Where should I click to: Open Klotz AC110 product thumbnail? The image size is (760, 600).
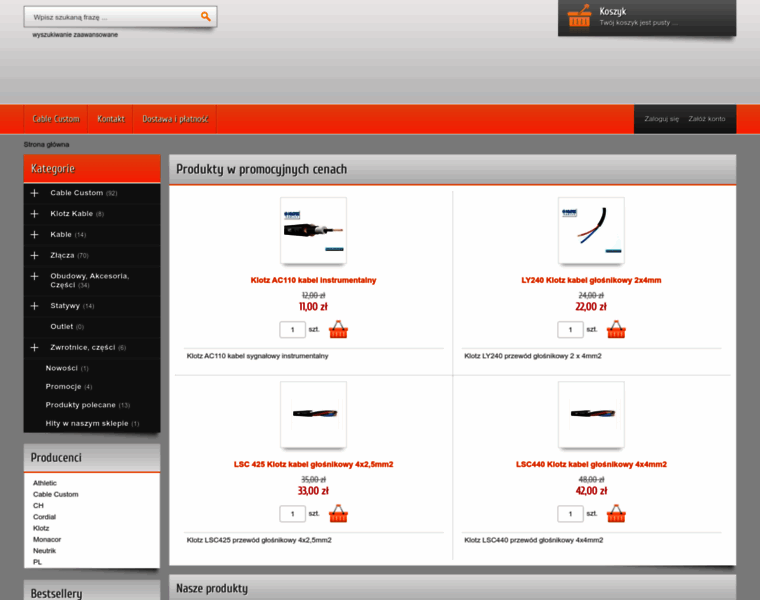pos(313,231)
